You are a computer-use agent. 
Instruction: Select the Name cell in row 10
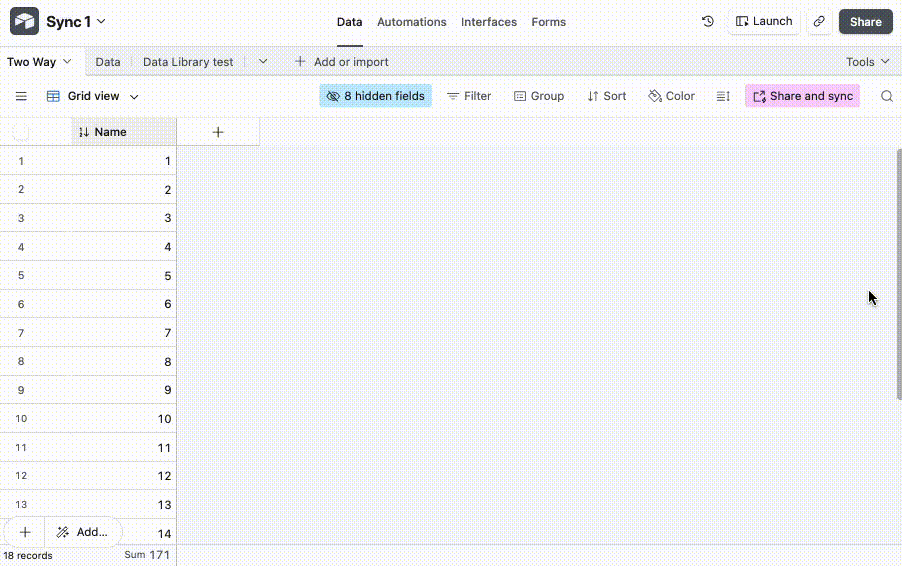coord(124,419)
